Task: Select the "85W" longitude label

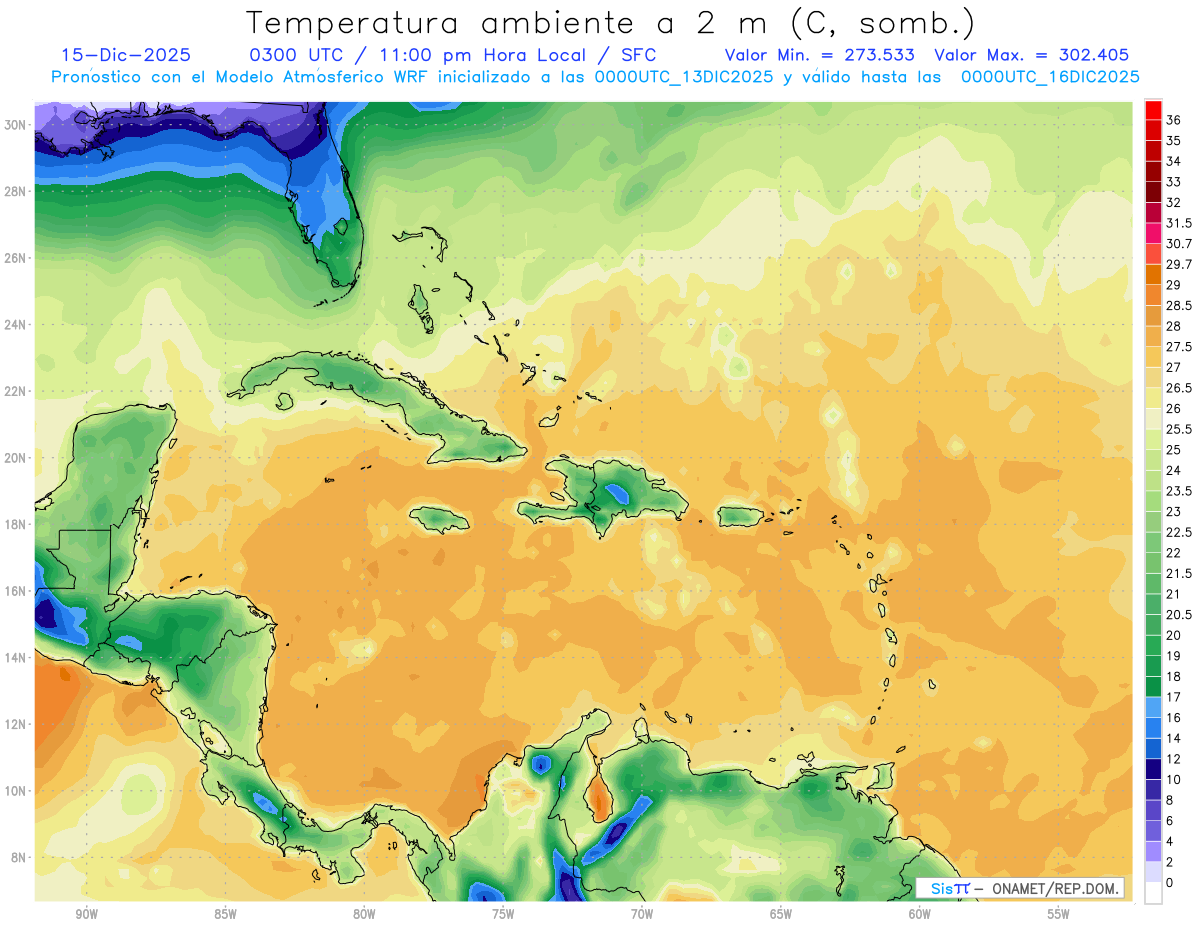Action: (x=225, y=914)
